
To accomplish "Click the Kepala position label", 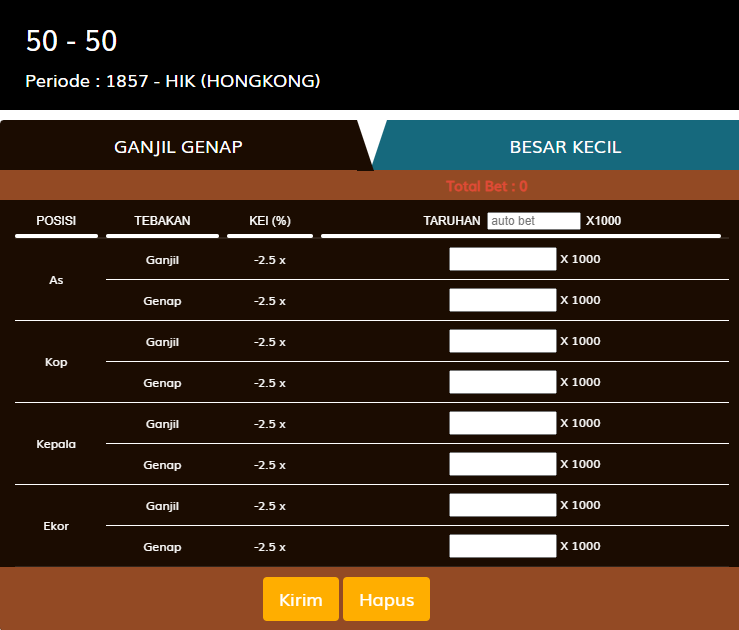I will (x=56, y=444).
